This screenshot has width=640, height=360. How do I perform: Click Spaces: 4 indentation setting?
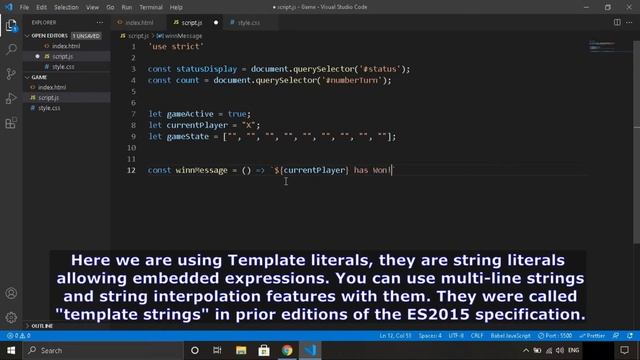click(x=430, y=336)
